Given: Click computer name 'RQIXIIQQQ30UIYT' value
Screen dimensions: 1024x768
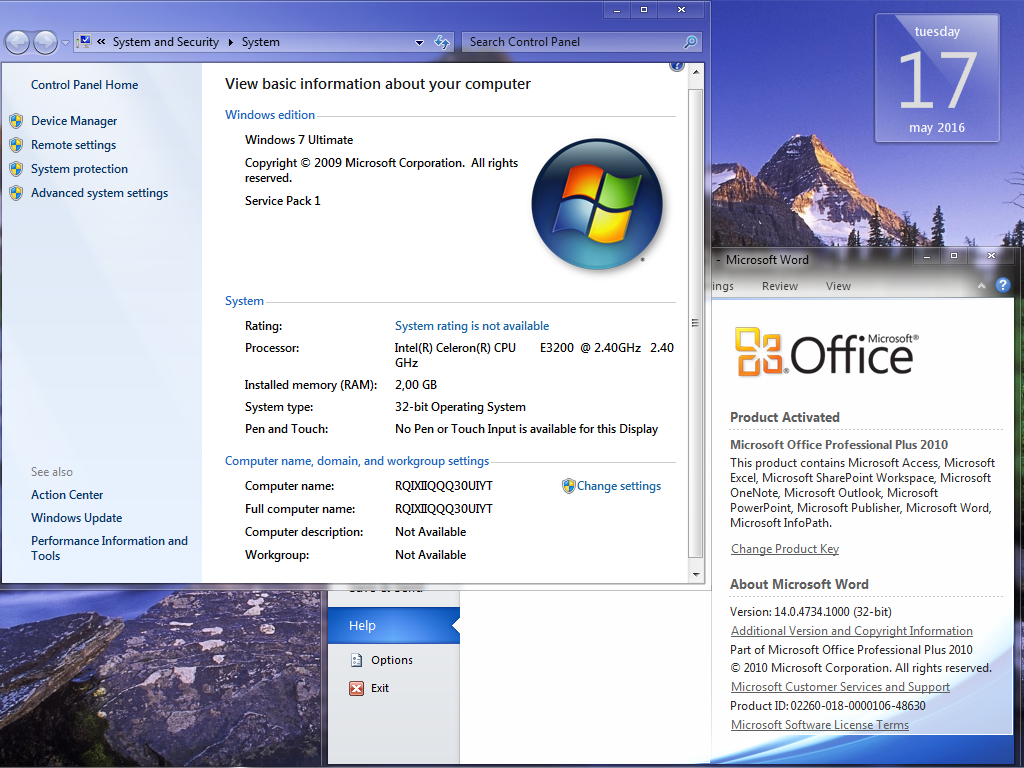Looking at the screenshot, I should pyautogui.click(x=443, y=486).
